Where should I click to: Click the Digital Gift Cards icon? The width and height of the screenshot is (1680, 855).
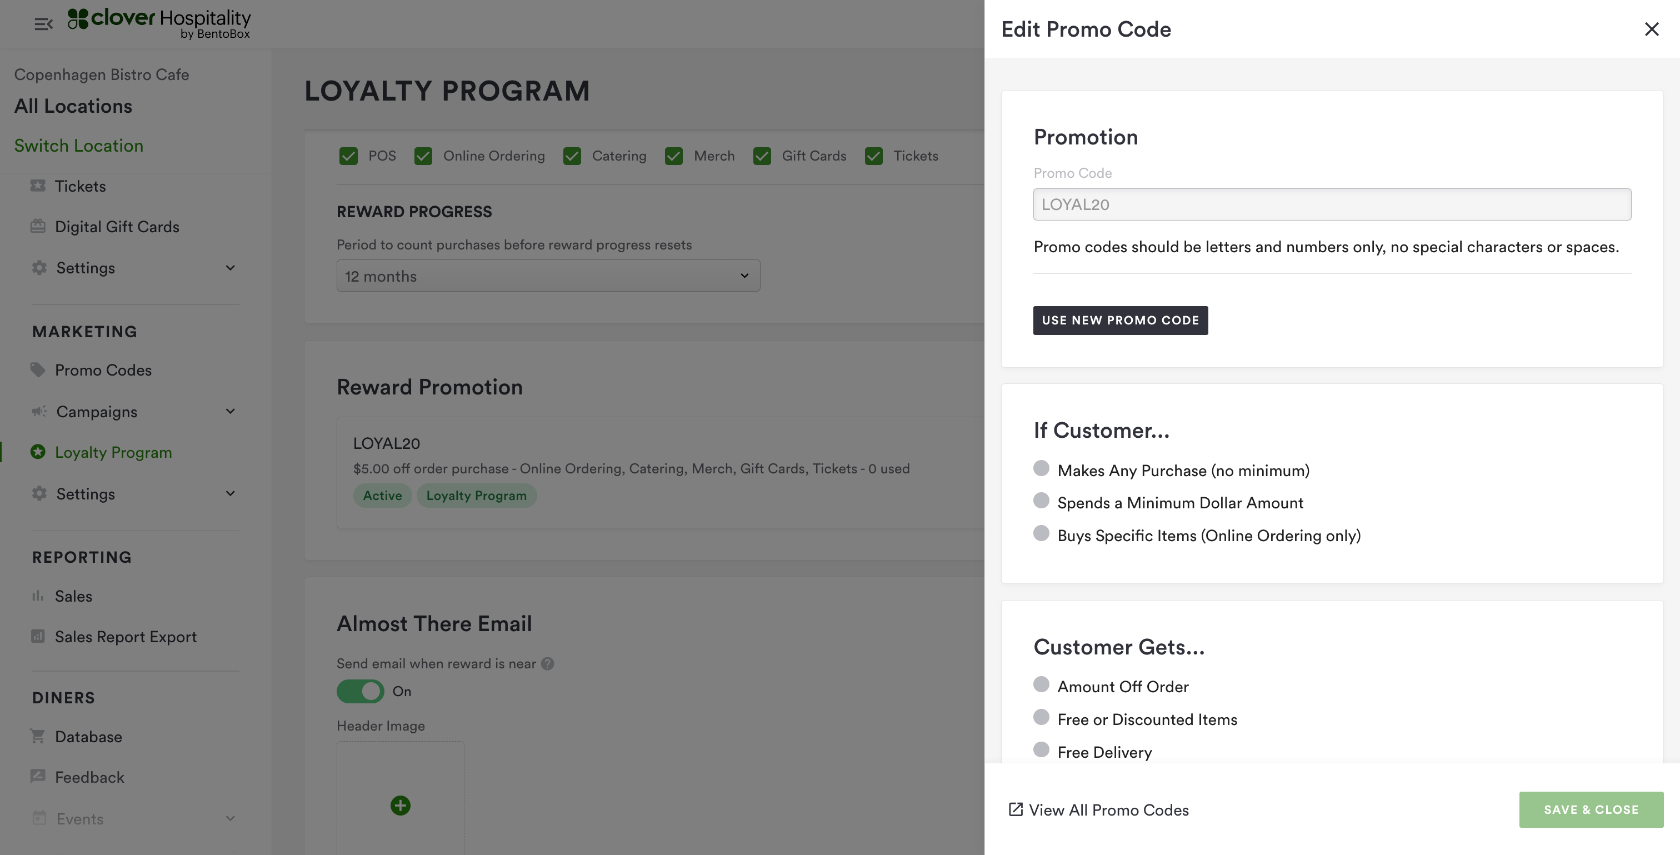pos(38,227)
